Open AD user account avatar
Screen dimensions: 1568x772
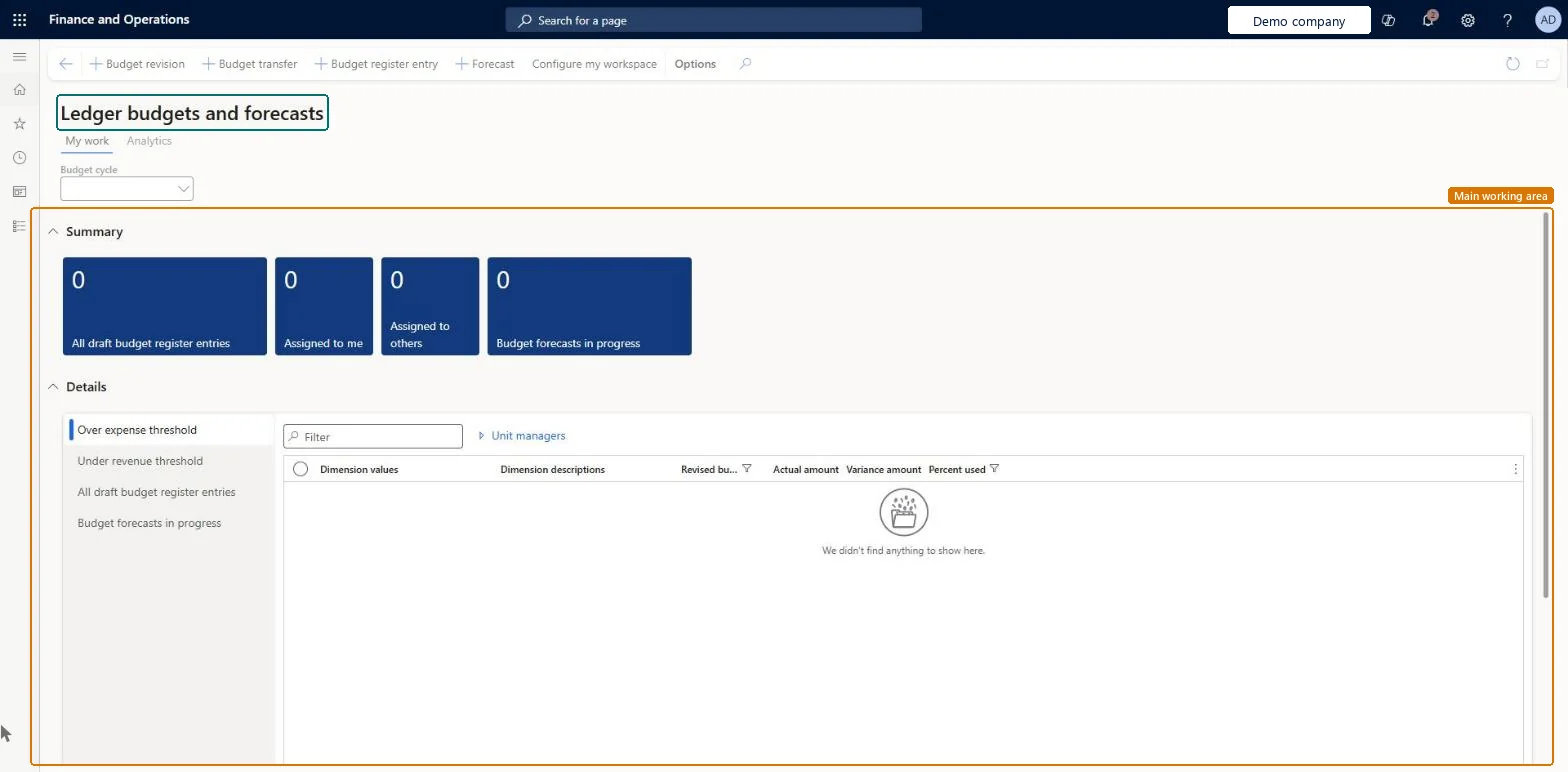click(1547, 20)
